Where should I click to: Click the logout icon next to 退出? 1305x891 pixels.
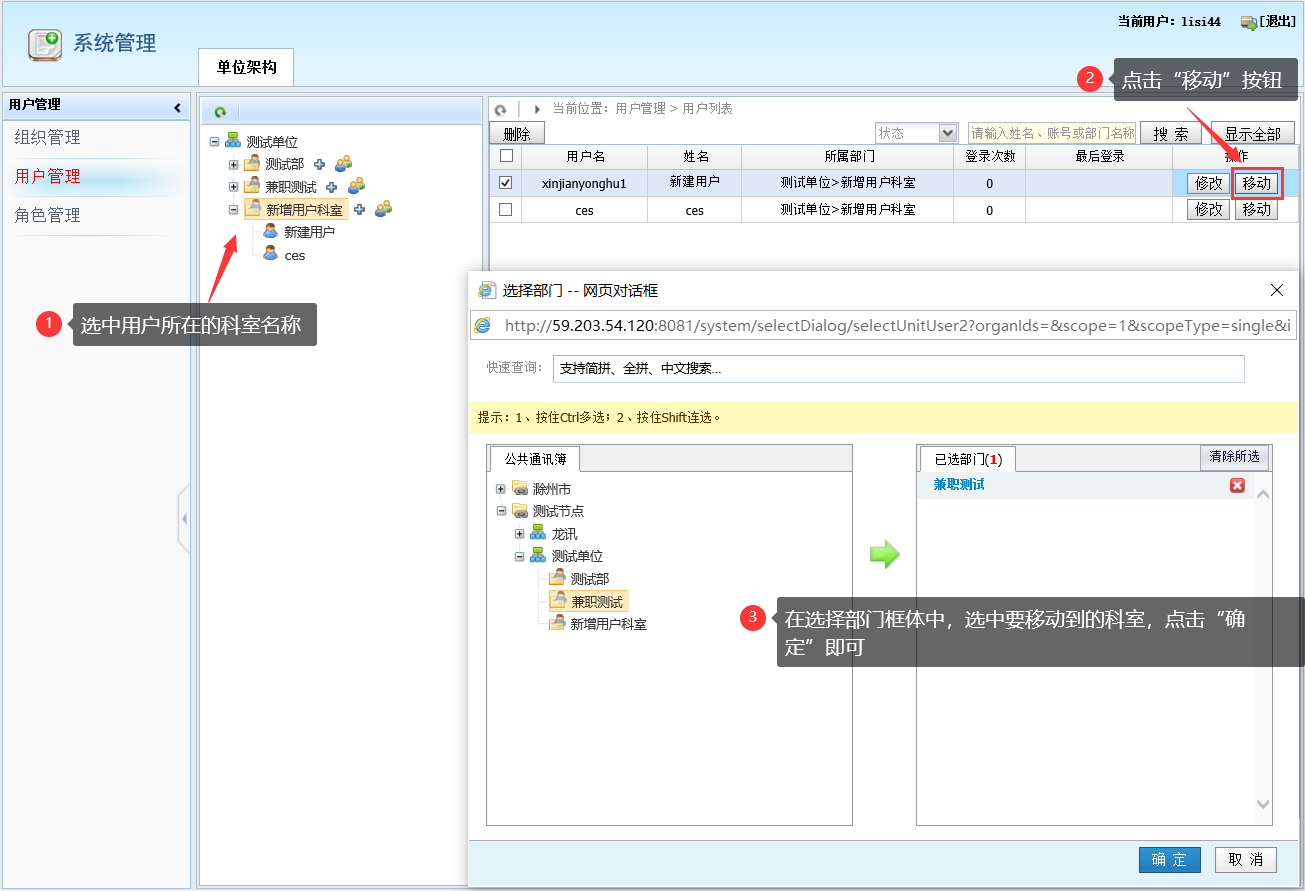(1249, 22)
